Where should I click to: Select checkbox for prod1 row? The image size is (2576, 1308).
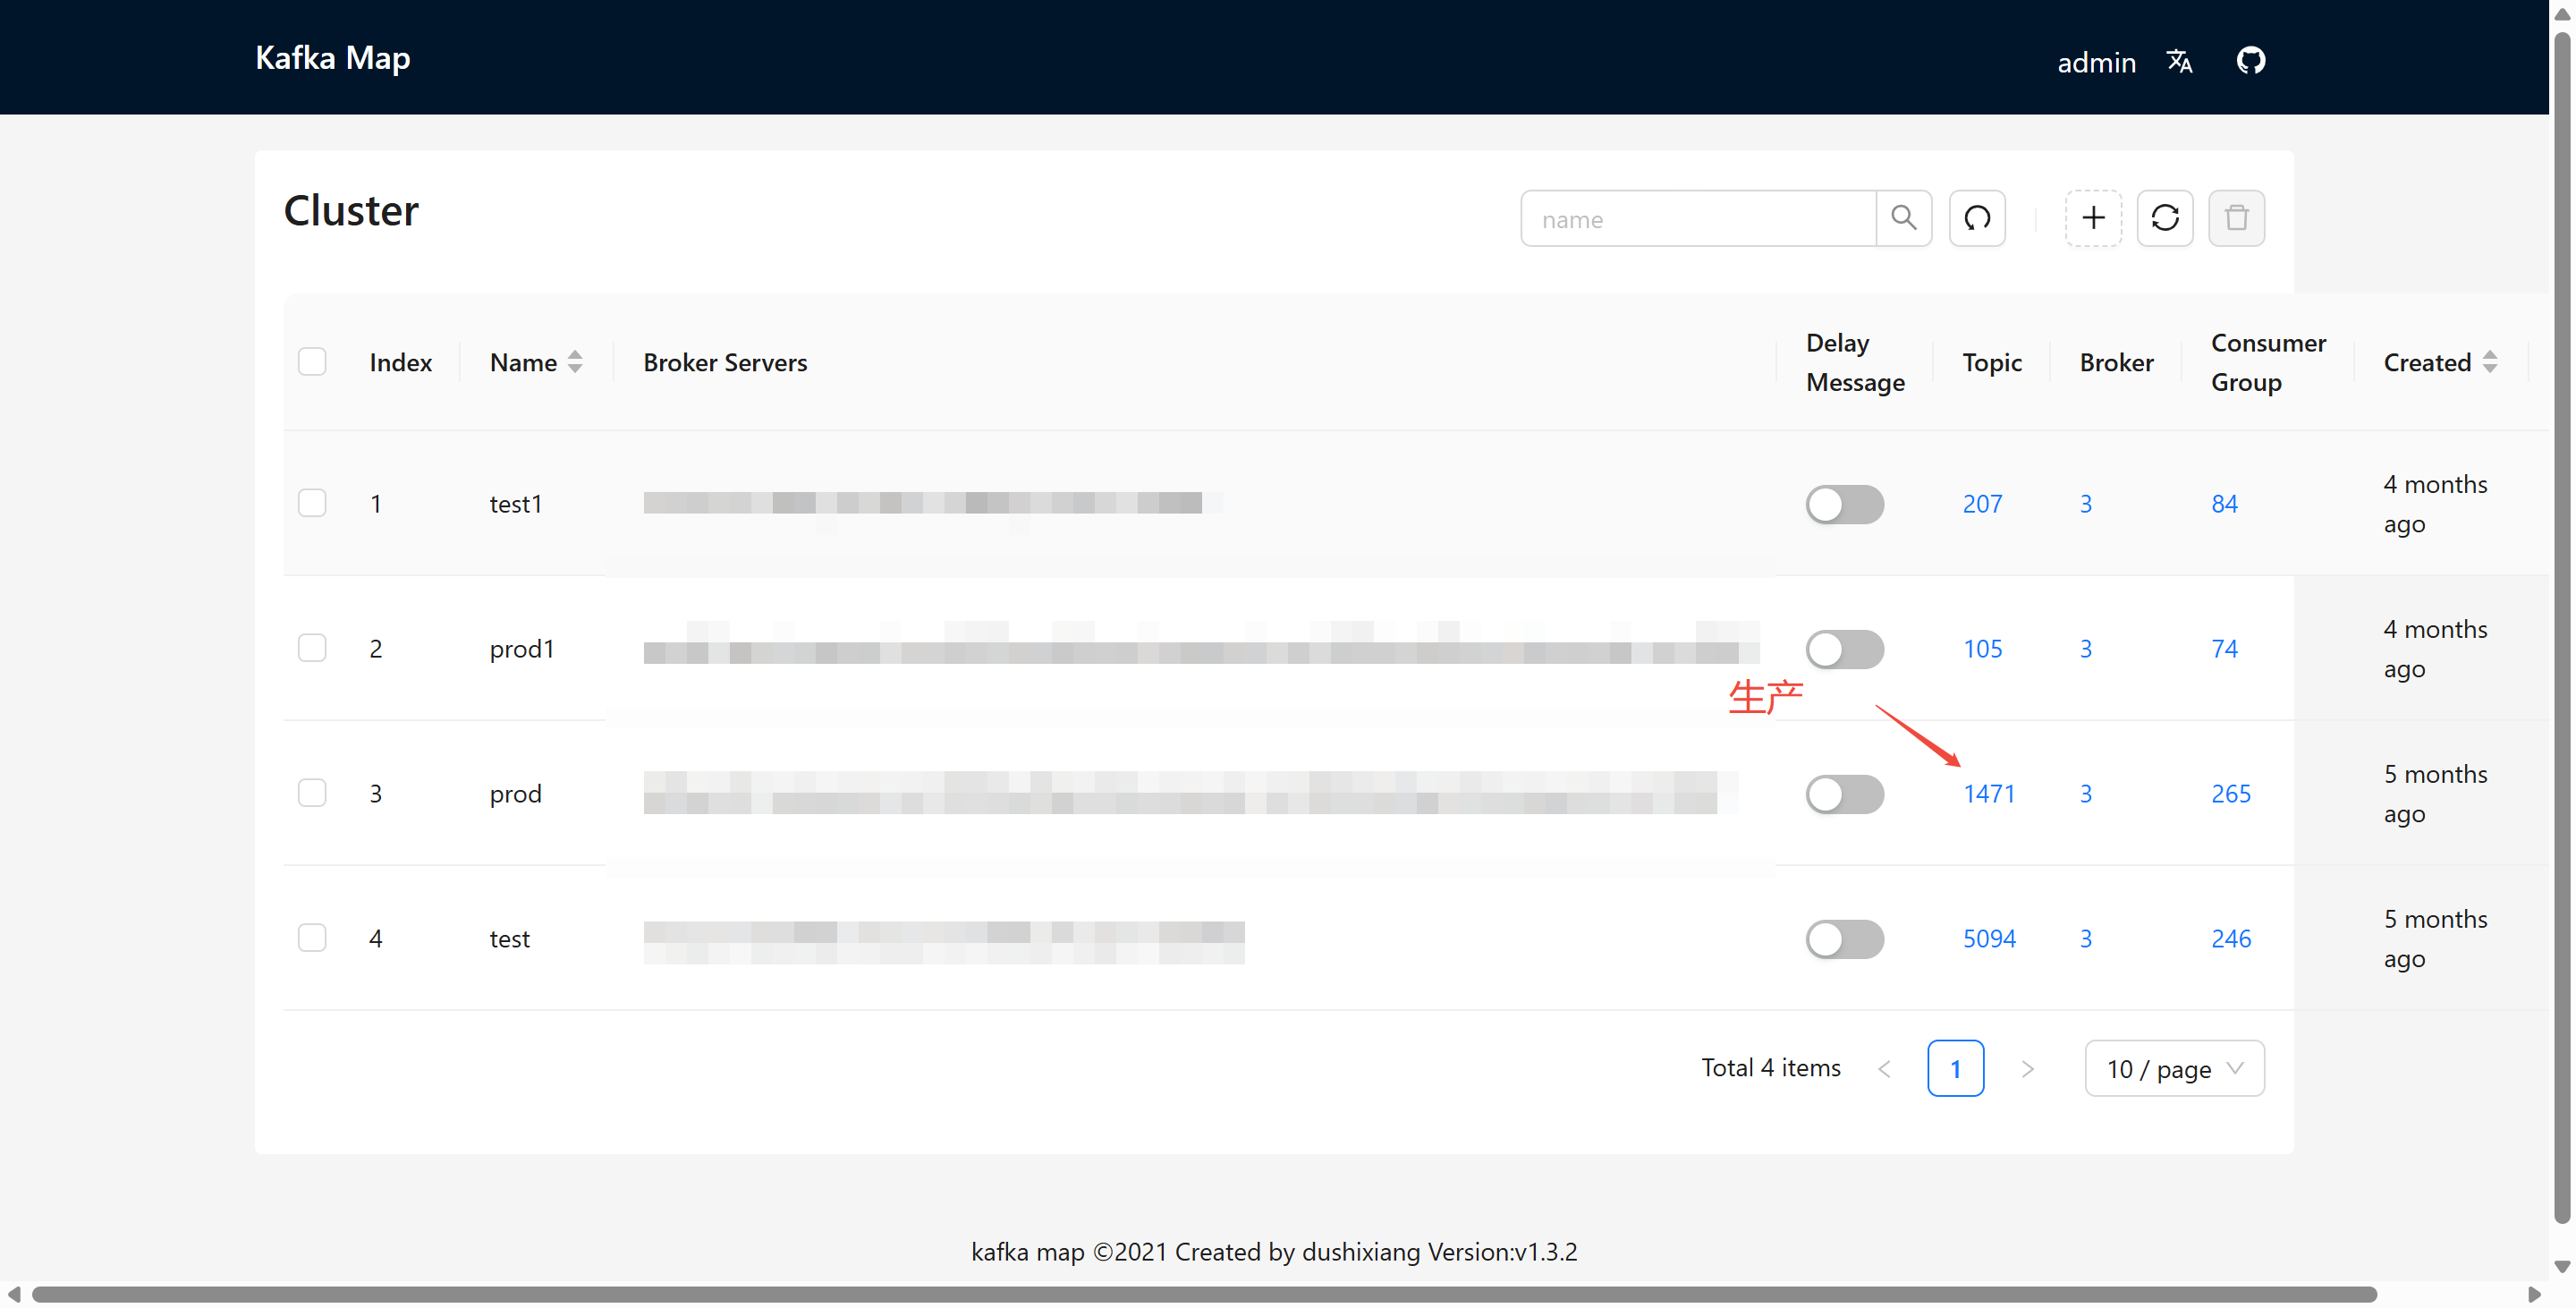(x=312, y=648)
